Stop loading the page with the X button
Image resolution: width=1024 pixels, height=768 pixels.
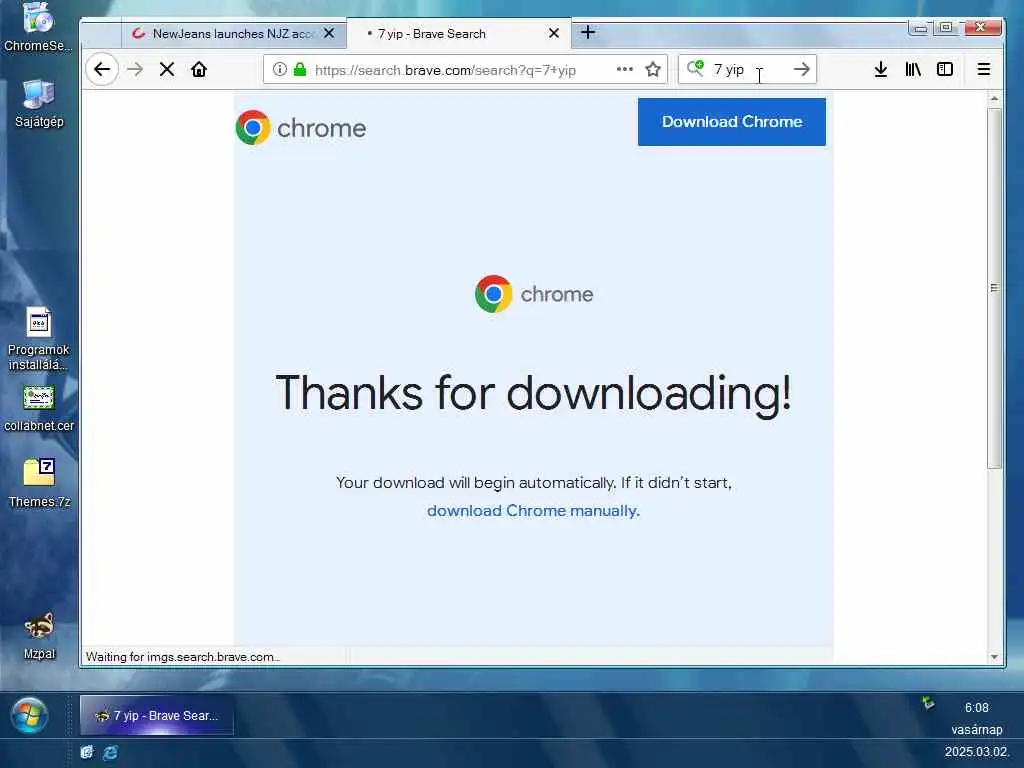[167, 69]
